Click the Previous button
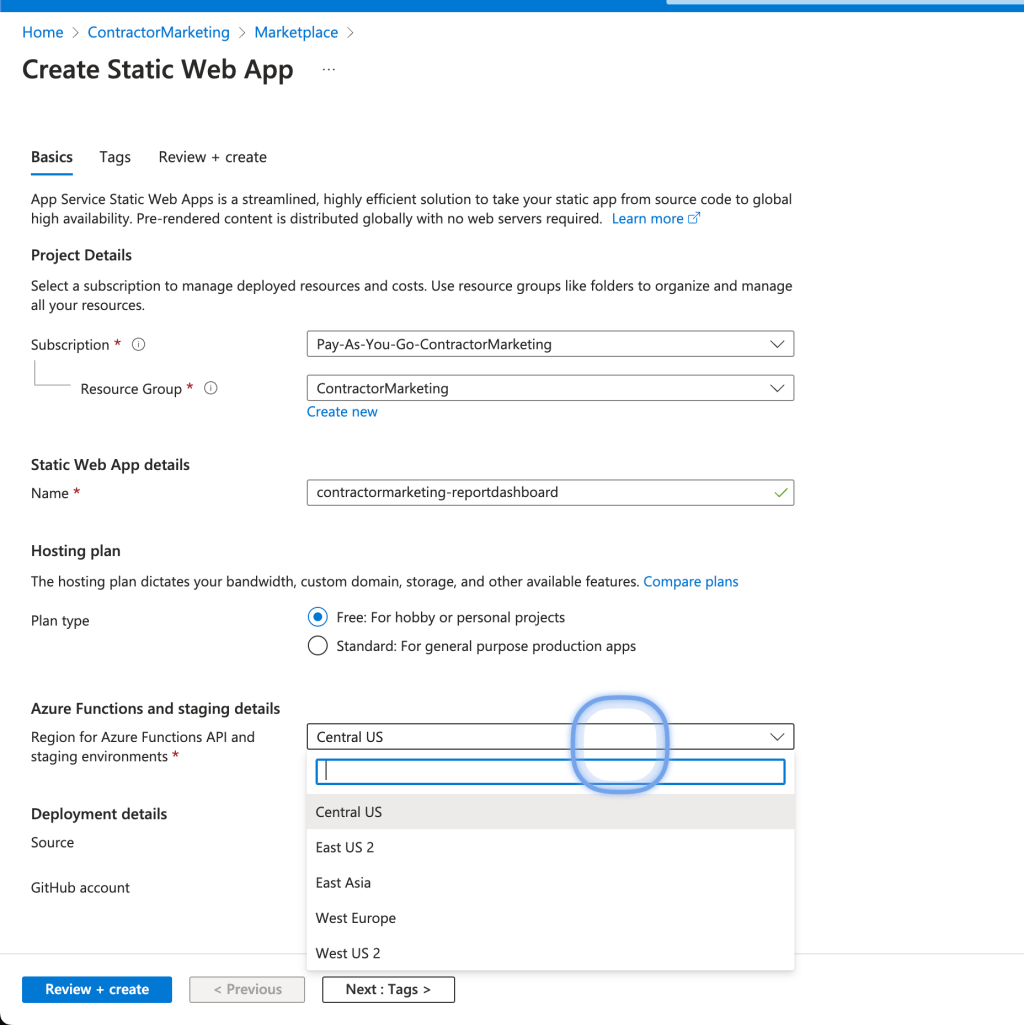Image resolution: width=1024 pixels, height=1025 pixels. pyautogui.click(x=247, y=989)
